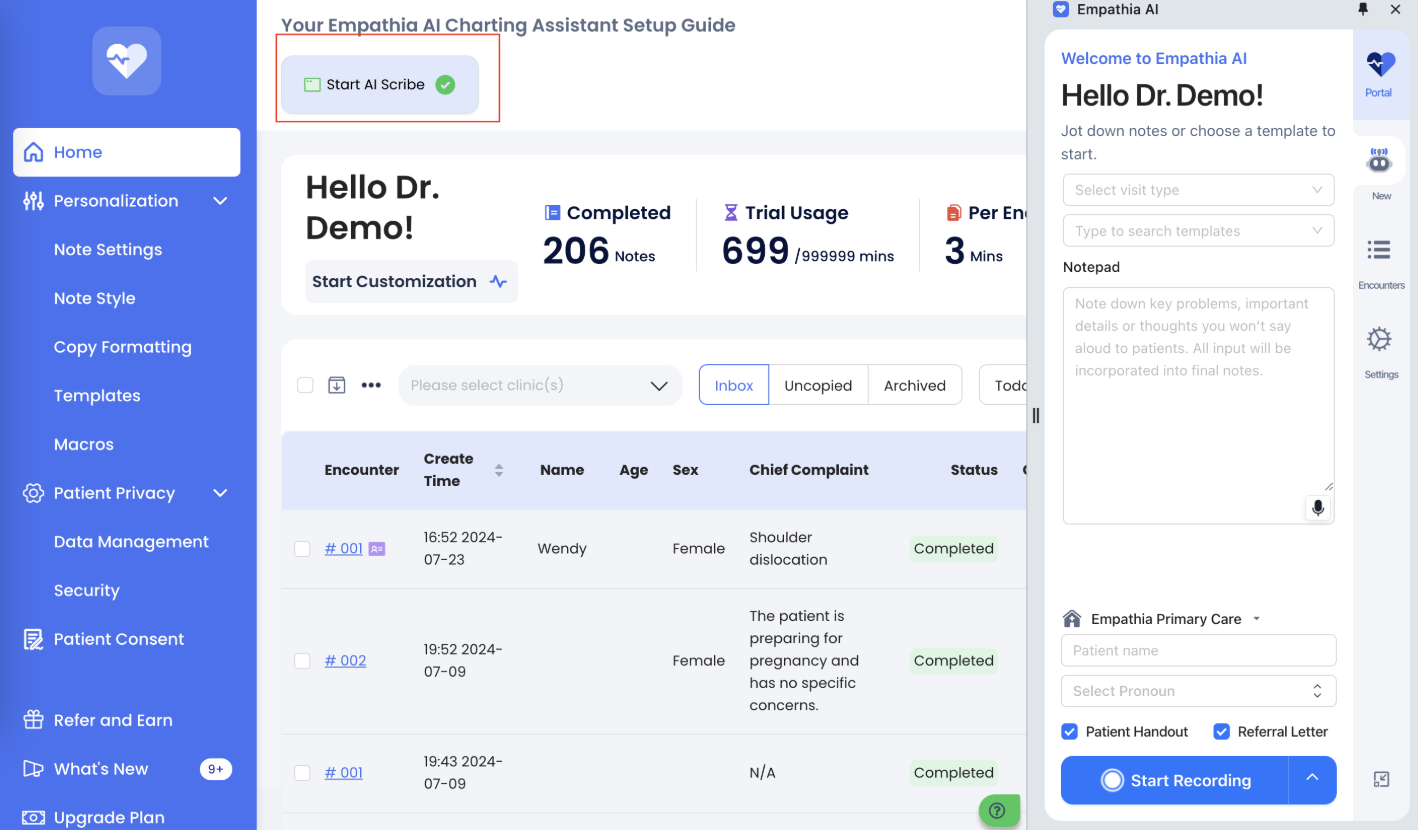1418x830 pixels.
Task: Click the ID card icon beside encounter # 001
Action: click(x=377, y=549)
